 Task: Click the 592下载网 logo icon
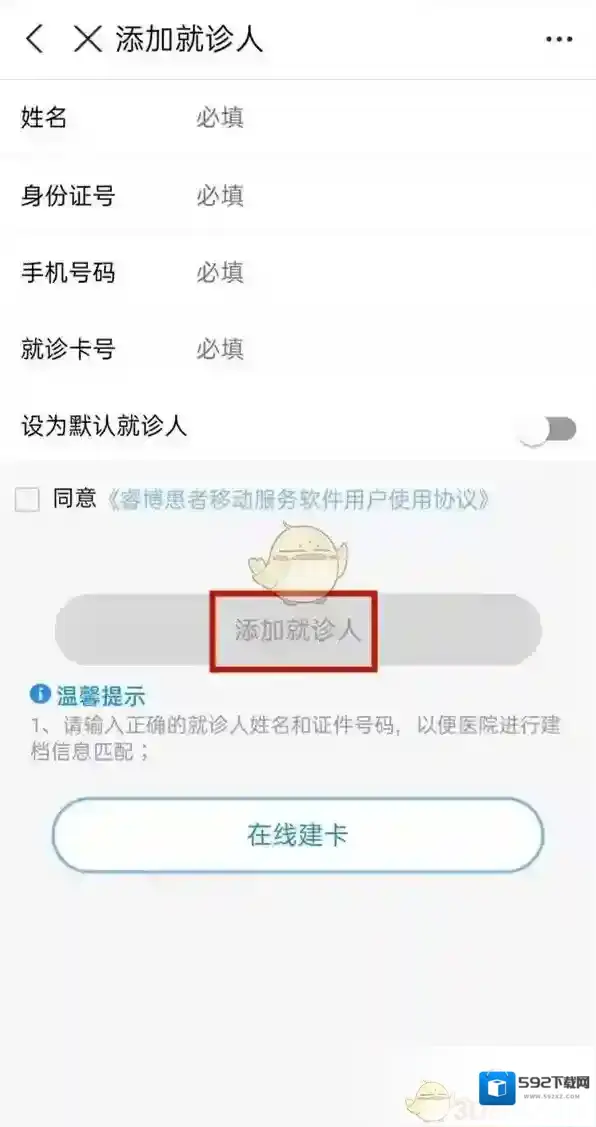[498, 1088]
